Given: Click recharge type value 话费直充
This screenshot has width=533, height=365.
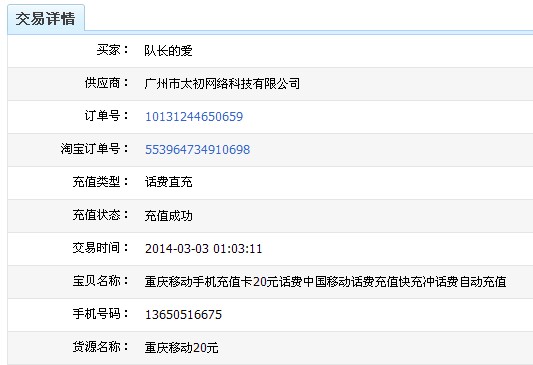Looking at the screenshot, I should (x=169, y=182).
